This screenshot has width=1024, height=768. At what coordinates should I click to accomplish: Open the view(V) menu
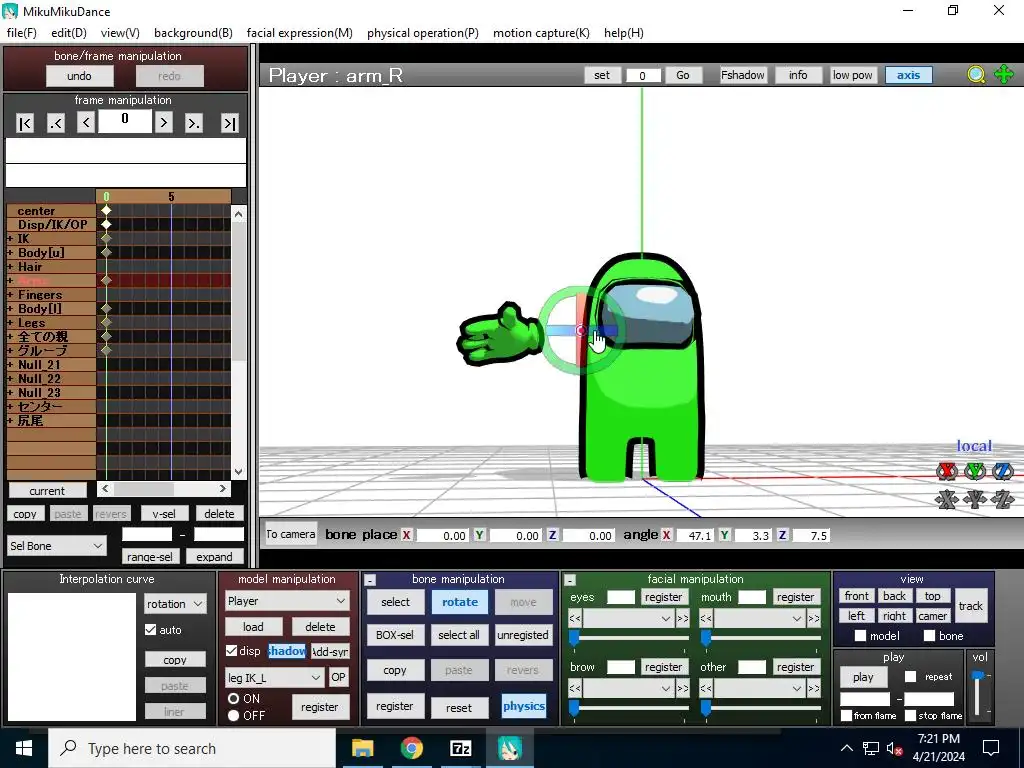[x=120, y=33]
